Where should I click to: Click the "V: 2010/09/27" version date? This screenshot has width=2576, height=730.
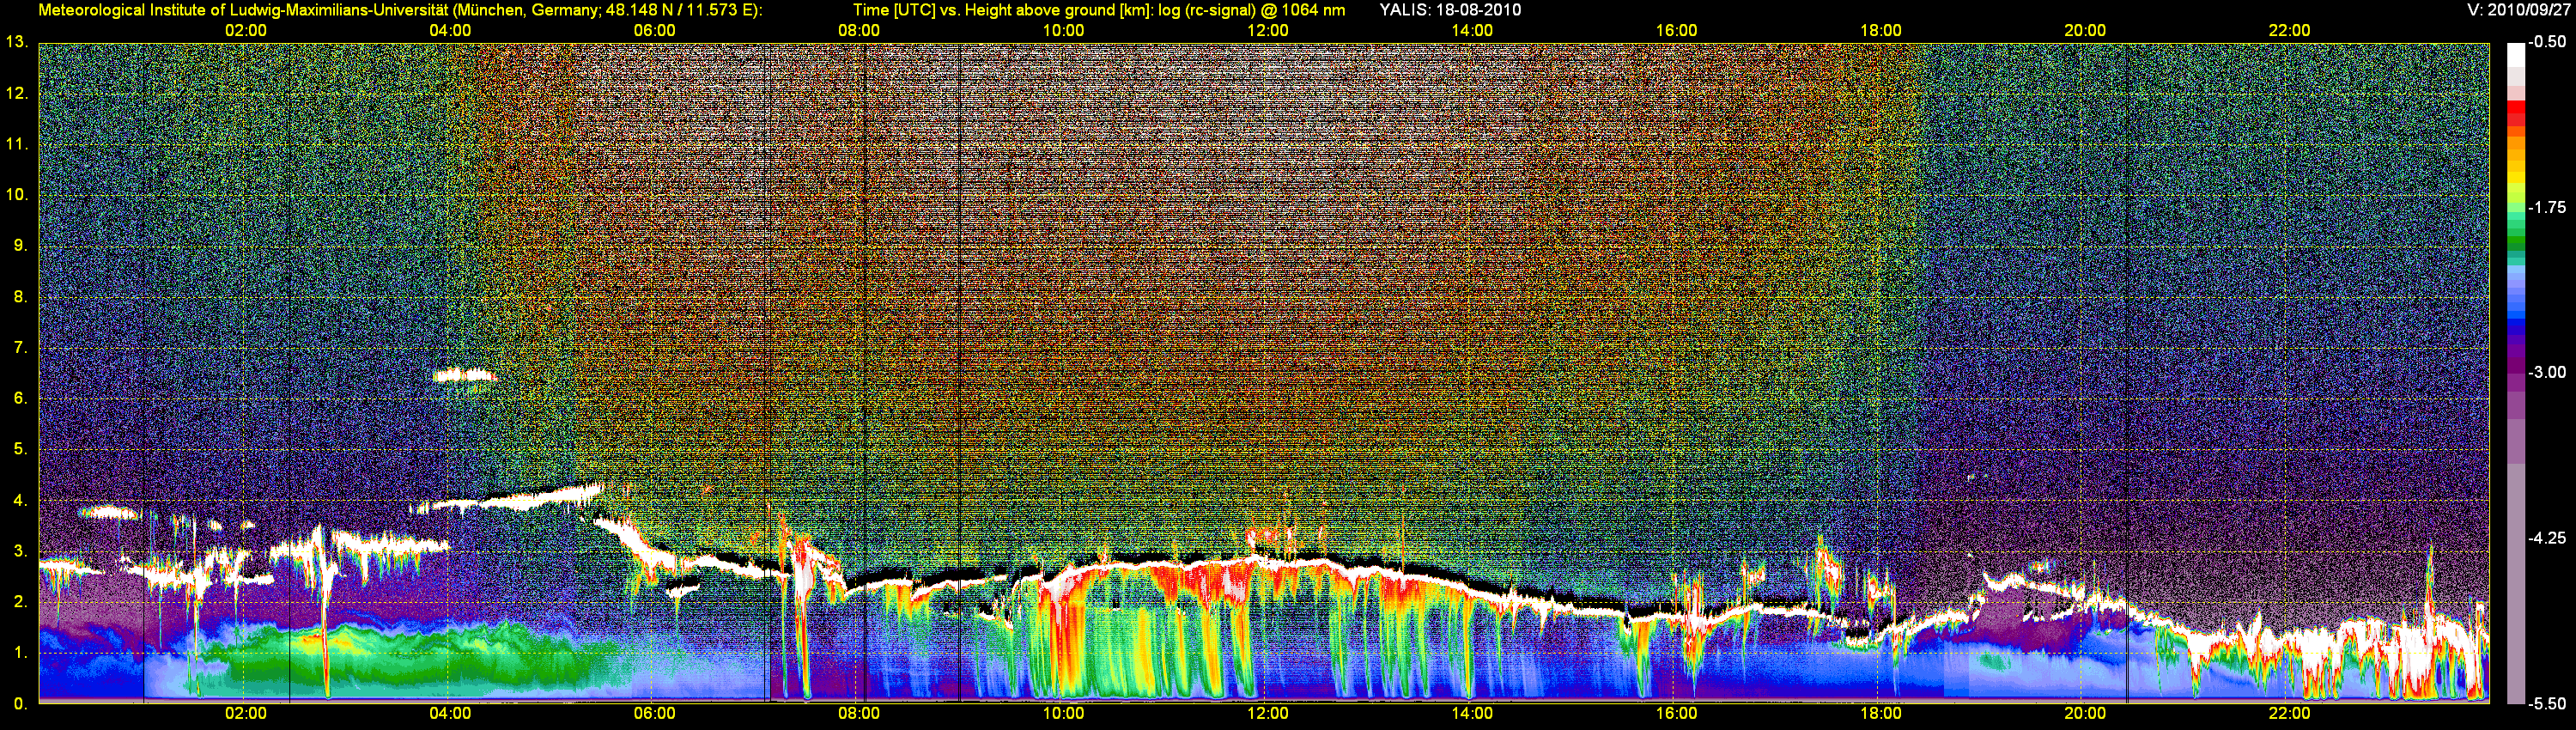click(2521, 10)
